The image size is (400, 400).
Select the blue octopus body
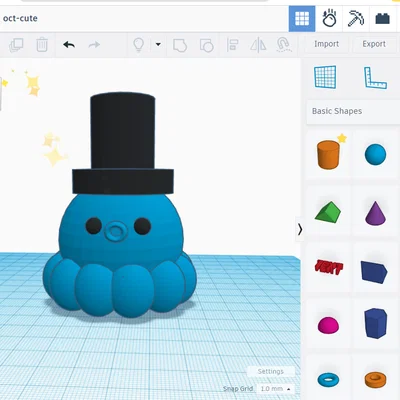(x=120, y=257)
